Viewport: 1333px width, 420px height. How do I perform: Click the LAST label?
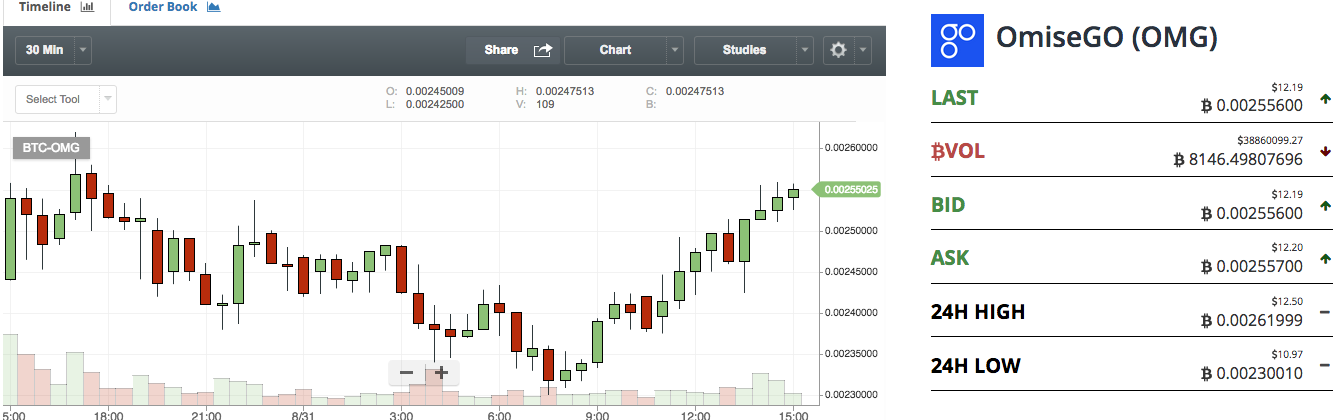[x=954, y=98]
